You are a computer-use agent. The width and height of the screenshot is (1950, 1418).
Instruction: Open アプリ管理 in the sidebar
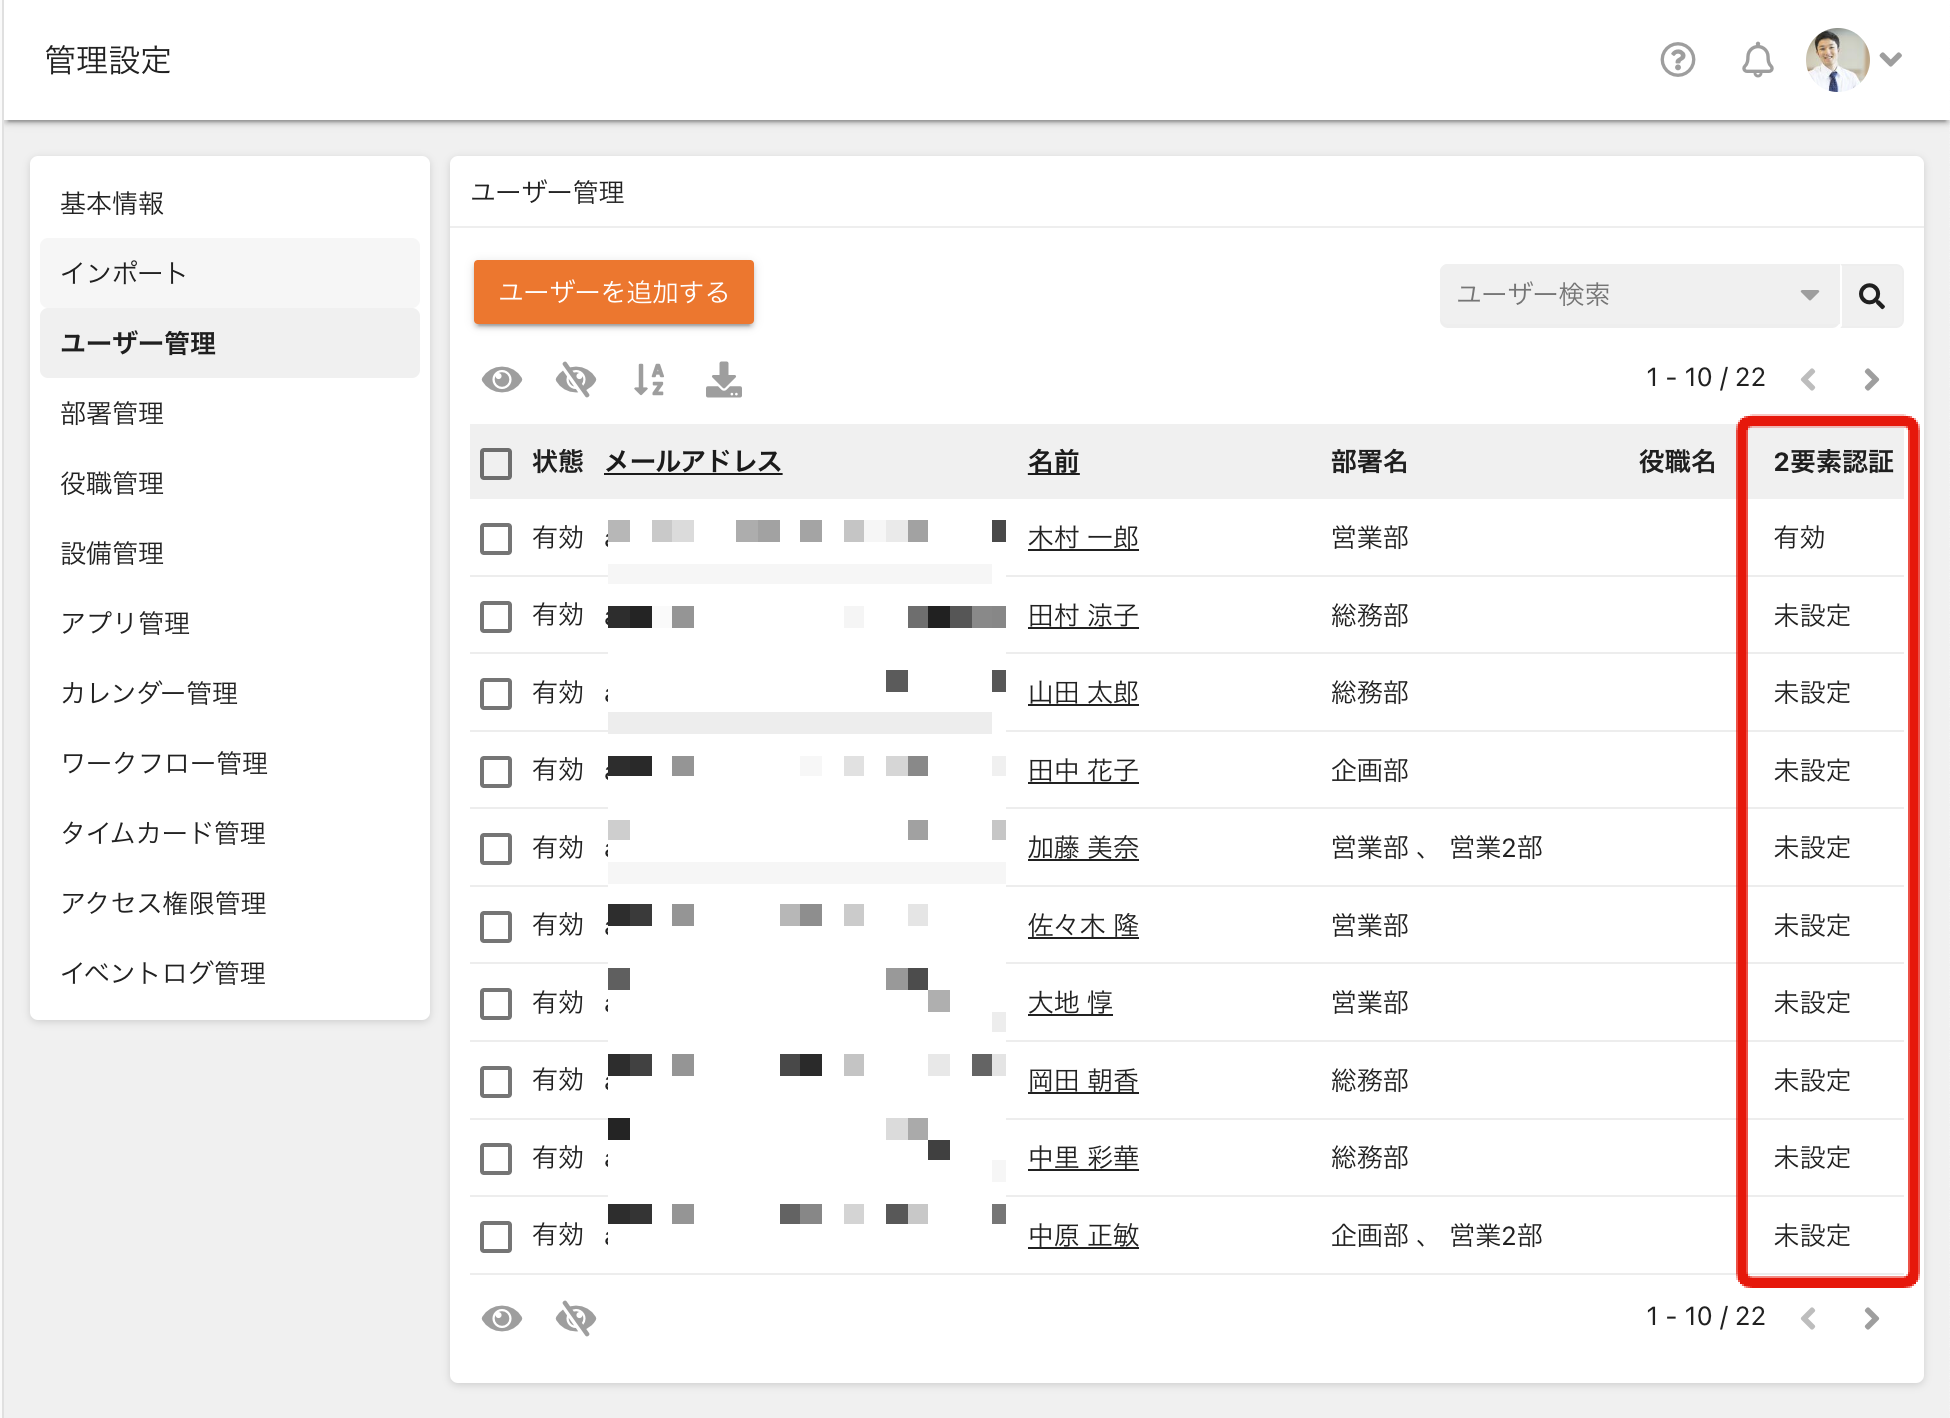point(230,623)
